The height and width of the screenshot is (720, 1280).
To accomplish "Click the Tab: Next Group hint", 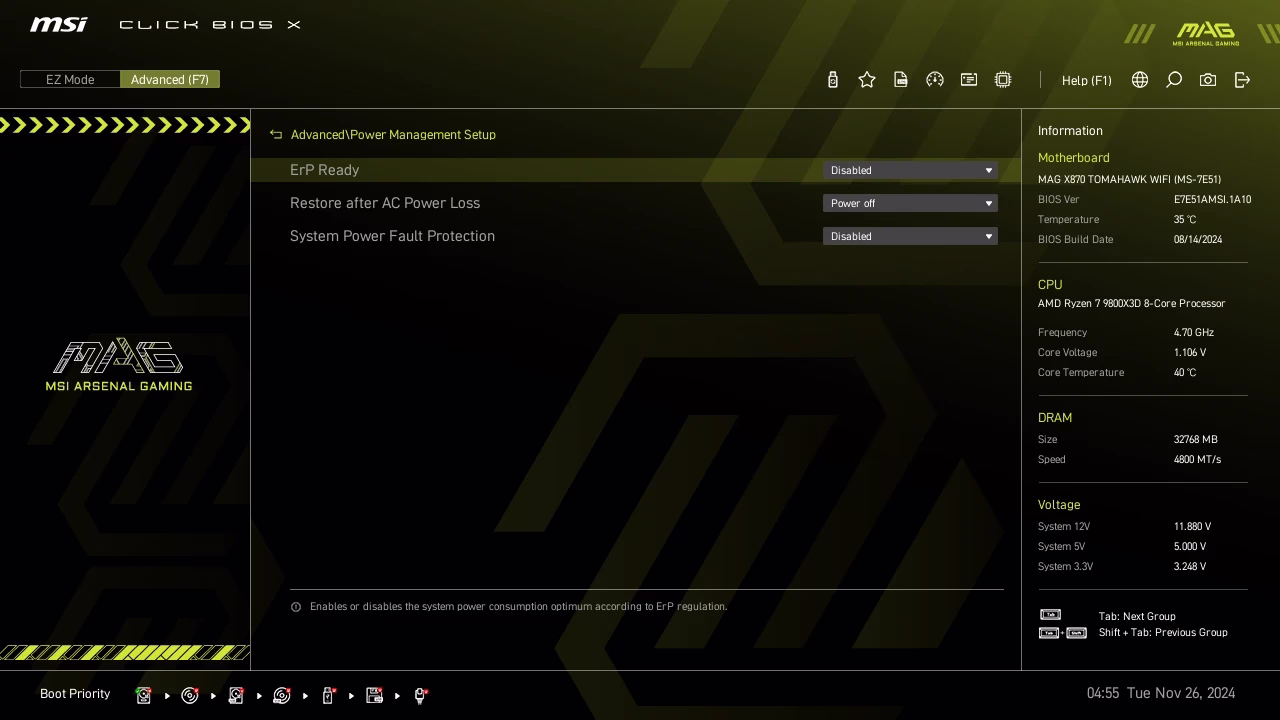I will (x=1137, y=616).
